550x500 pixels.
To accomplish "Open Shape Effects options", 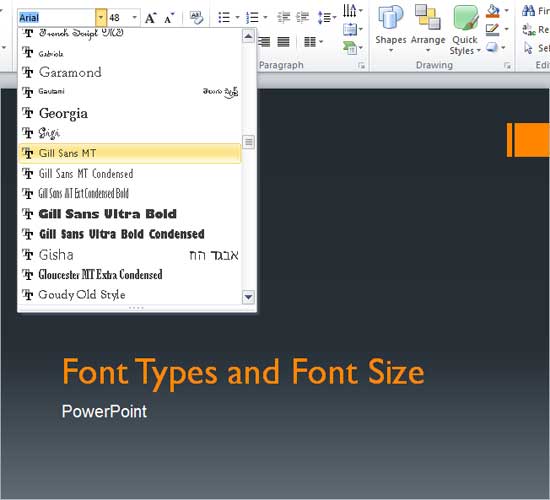I will coord(492,47).
